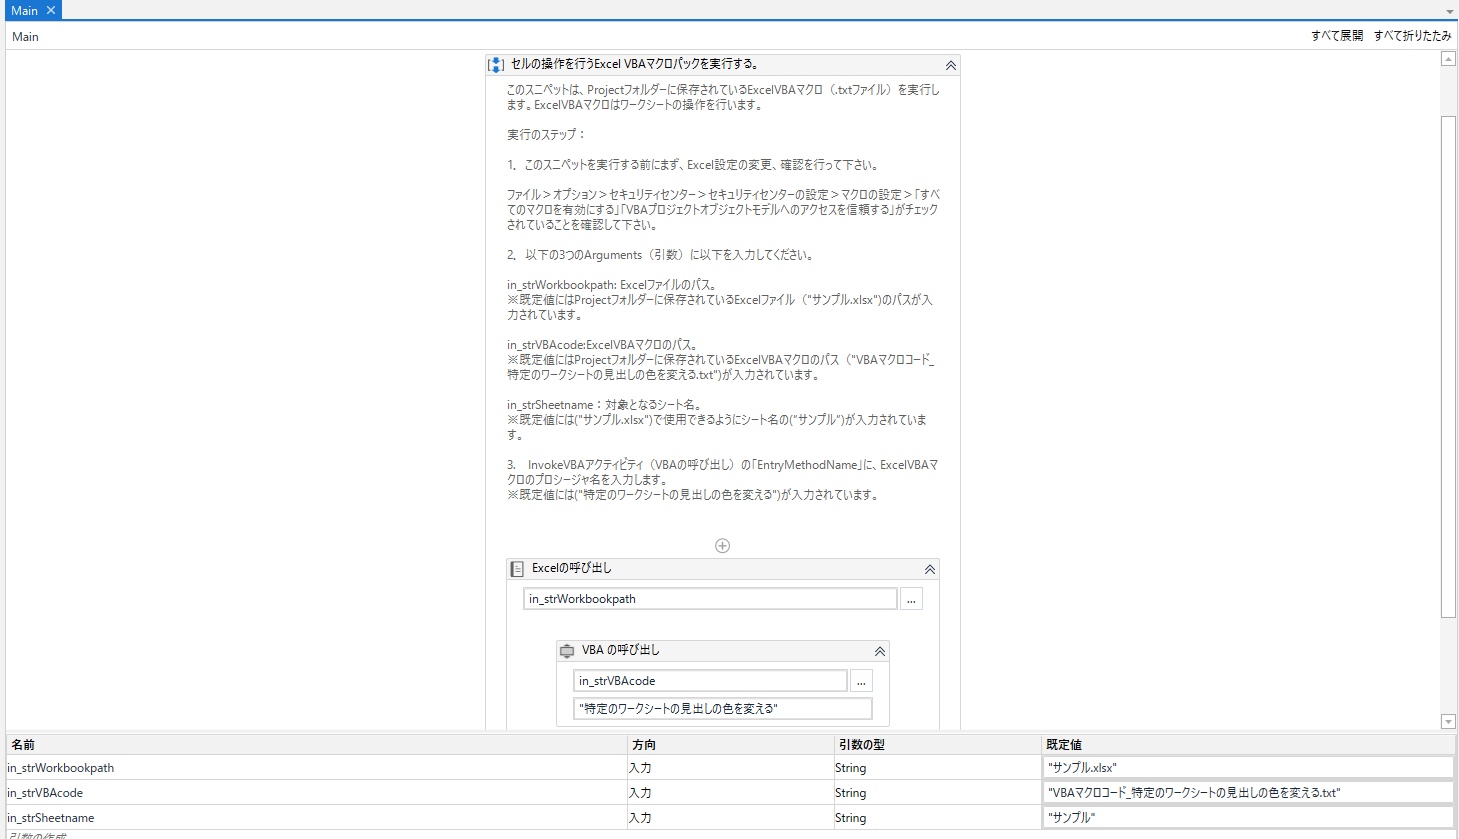Viewport: 1459px width, 839px height.
Task: Click the sequence title セルの操作を行うExcel VBAマクロパックを実行する。
Action: (x=635, y=64)
